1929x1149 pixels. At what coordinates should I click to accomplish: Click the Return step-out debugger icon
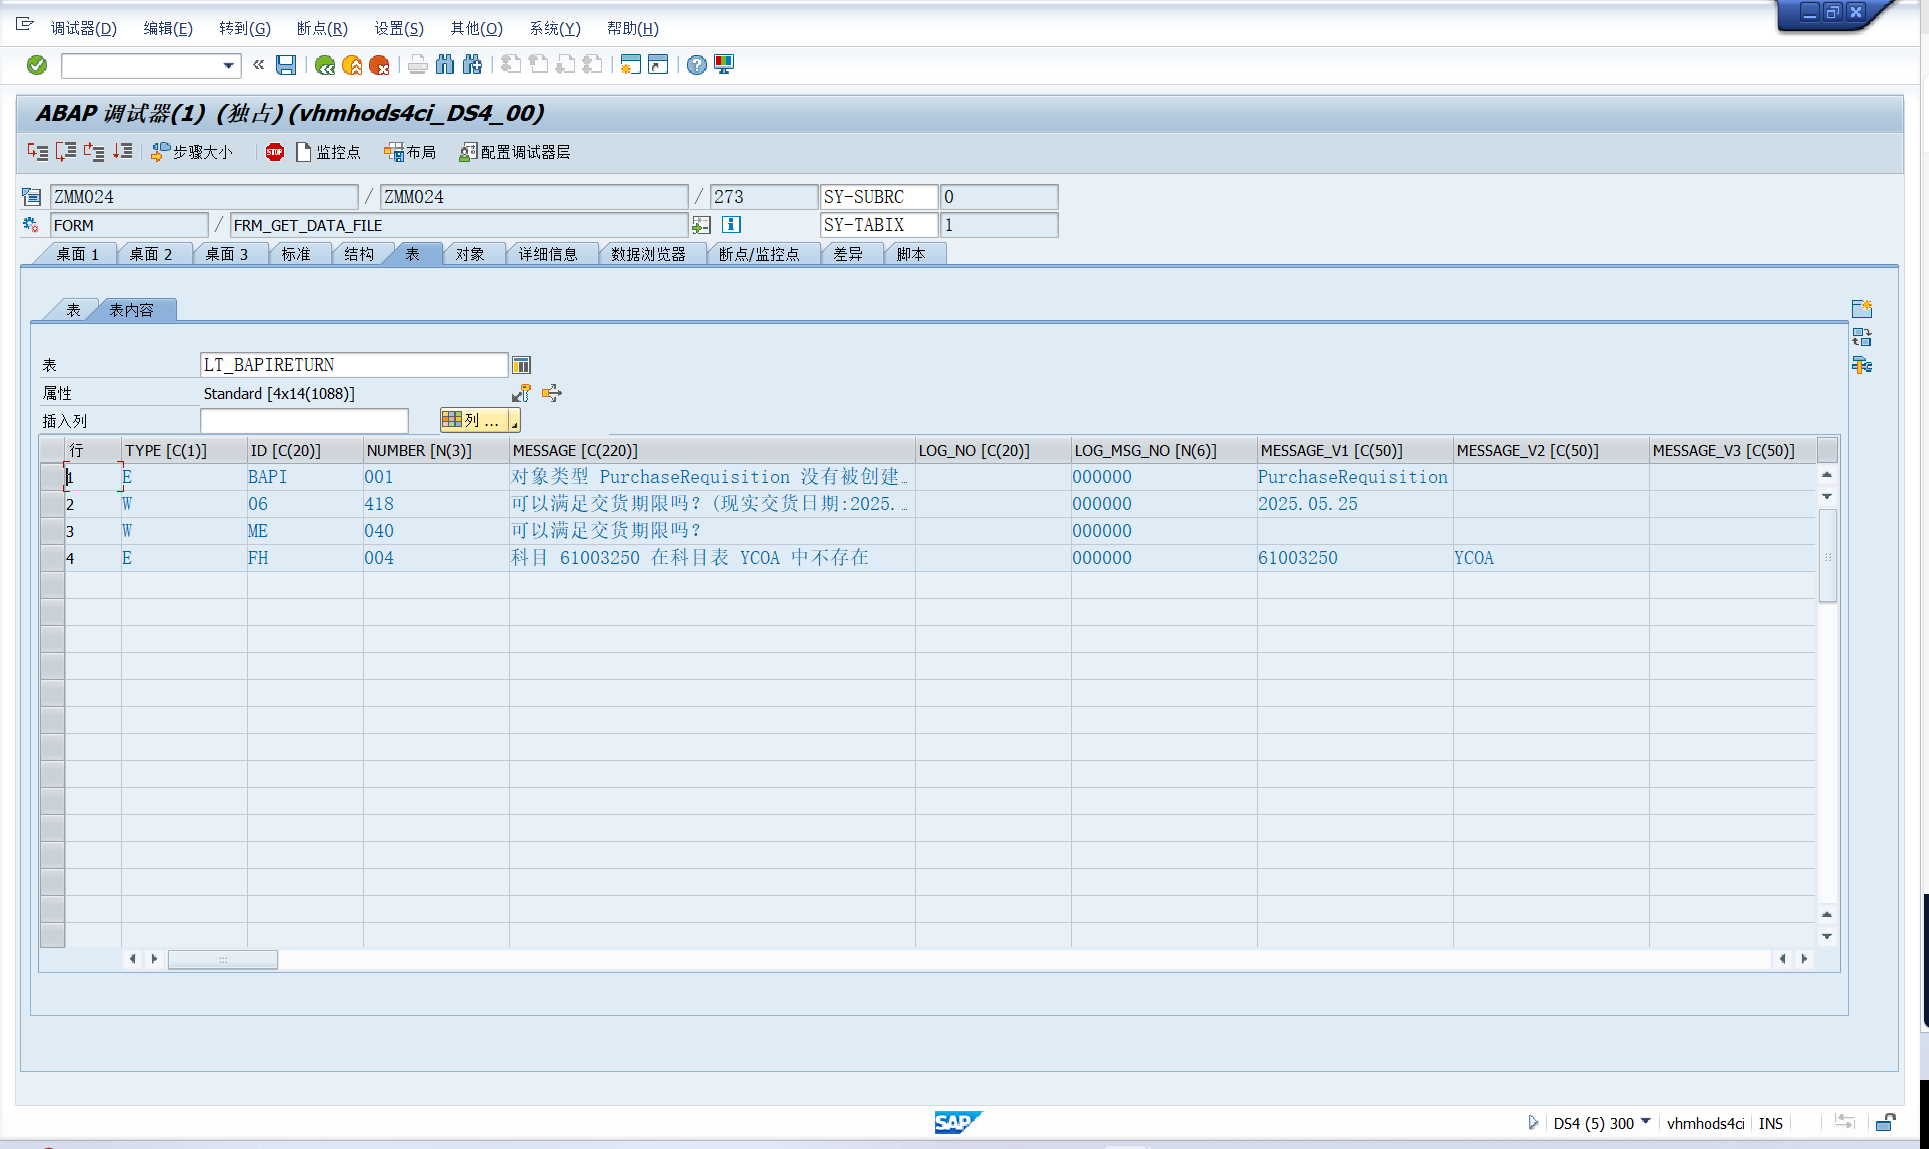click(x=94, y=152)
